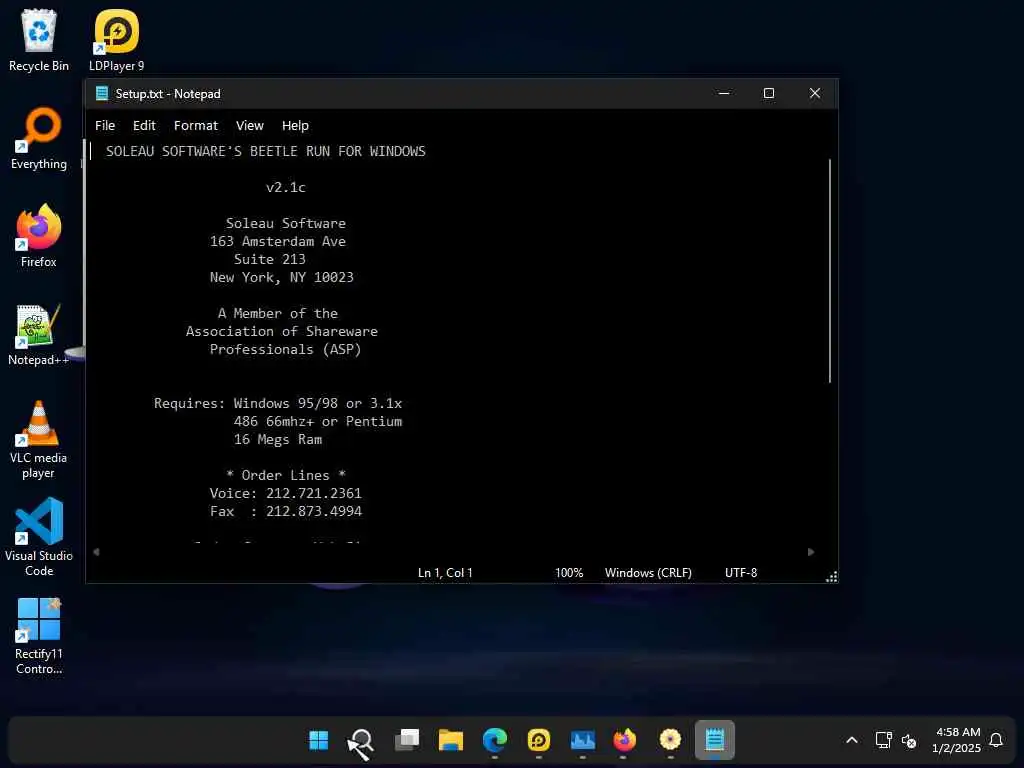This screenshot has width=1024, height=768.
Task: Open the Help menu in Notepad
Action: 295,125
